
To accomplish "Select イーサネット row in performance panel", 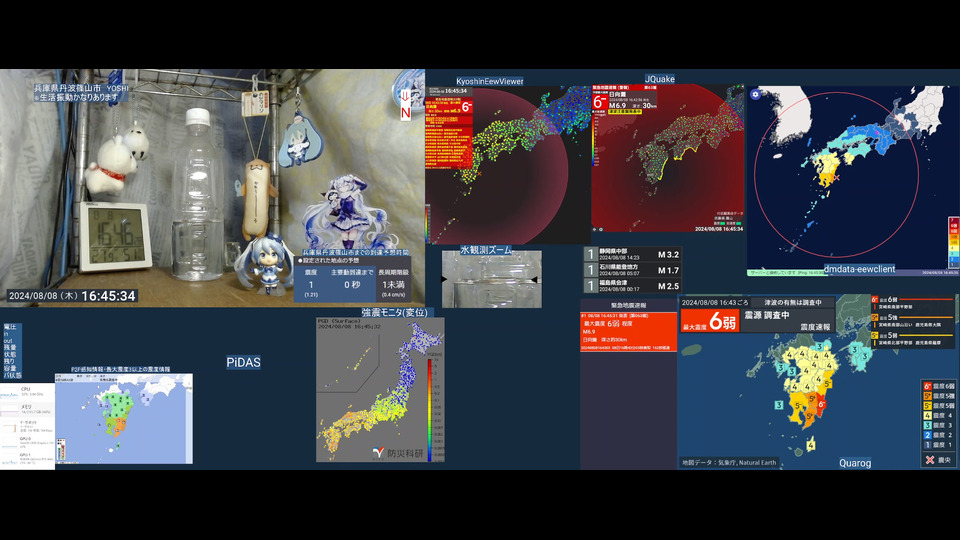I will coord(28,426).
